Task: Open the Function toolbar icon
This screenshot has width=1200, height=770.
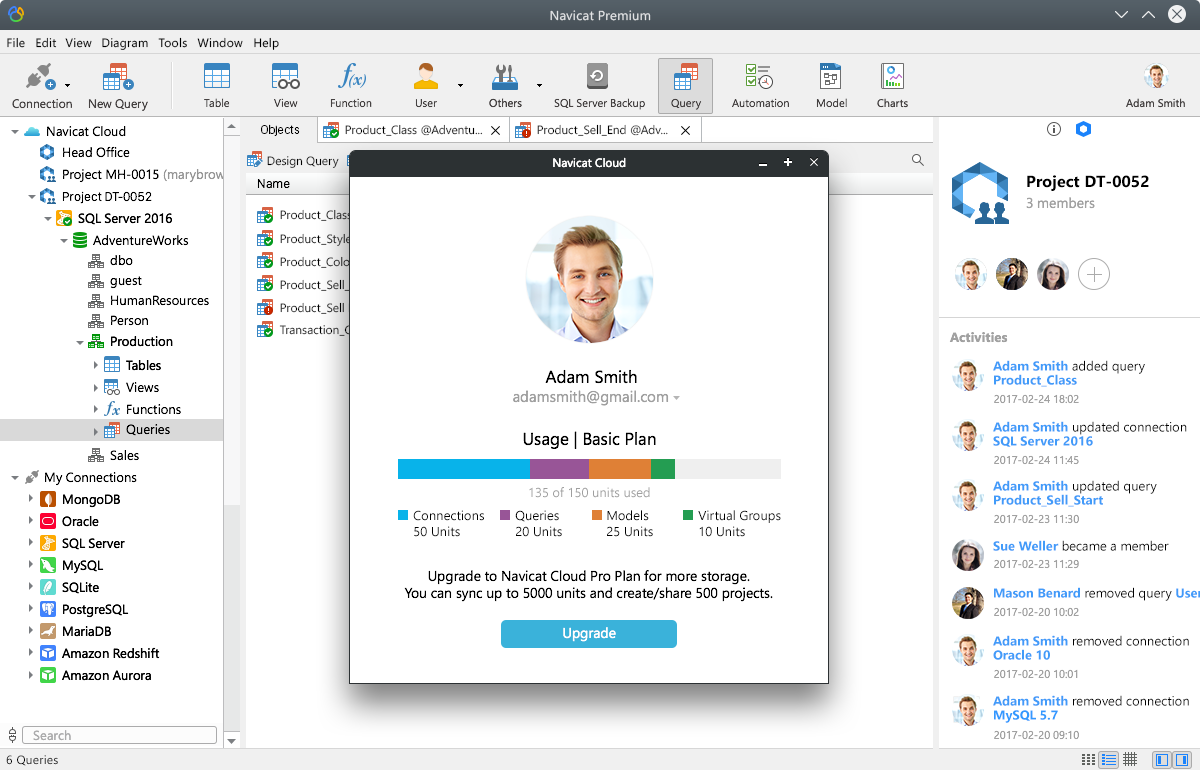Action: [x=351, y=86]
